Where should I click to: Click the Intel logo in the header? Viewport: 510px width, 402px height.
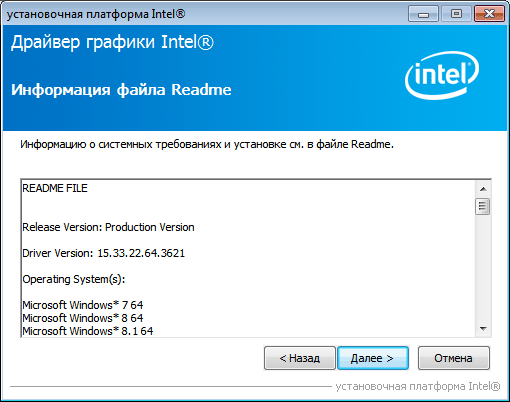[442, 75]
